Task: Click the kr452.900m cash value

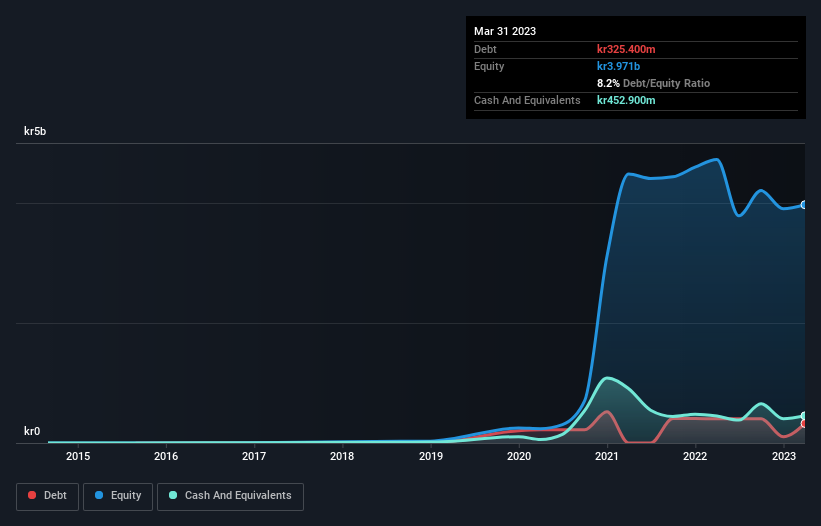Action: (626, 100)
